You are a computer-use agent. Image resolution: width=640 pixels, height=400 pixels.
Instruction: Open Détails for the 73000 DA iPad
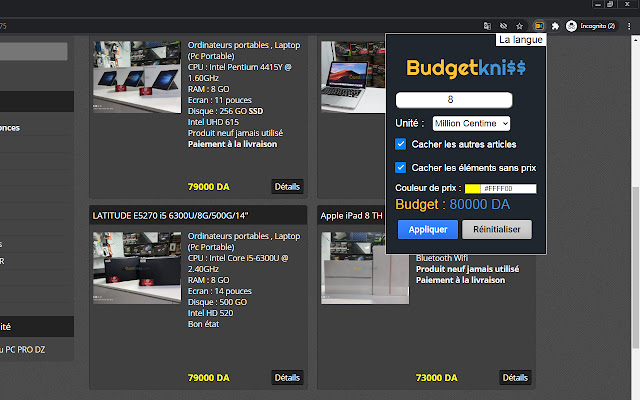tap(515, 378)
